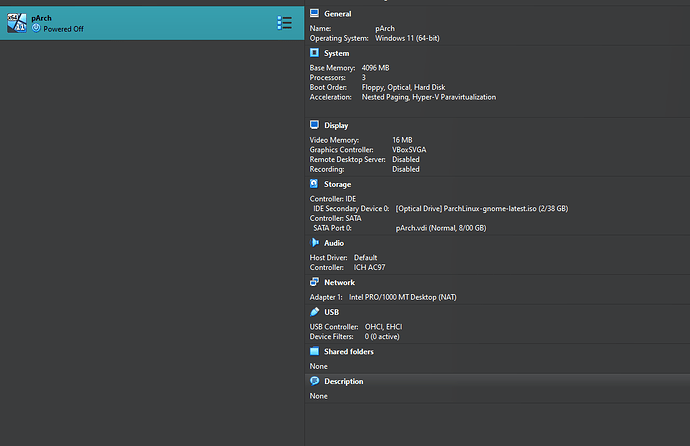Click the IDE Secondary Device 0 label

click(351, 208)
